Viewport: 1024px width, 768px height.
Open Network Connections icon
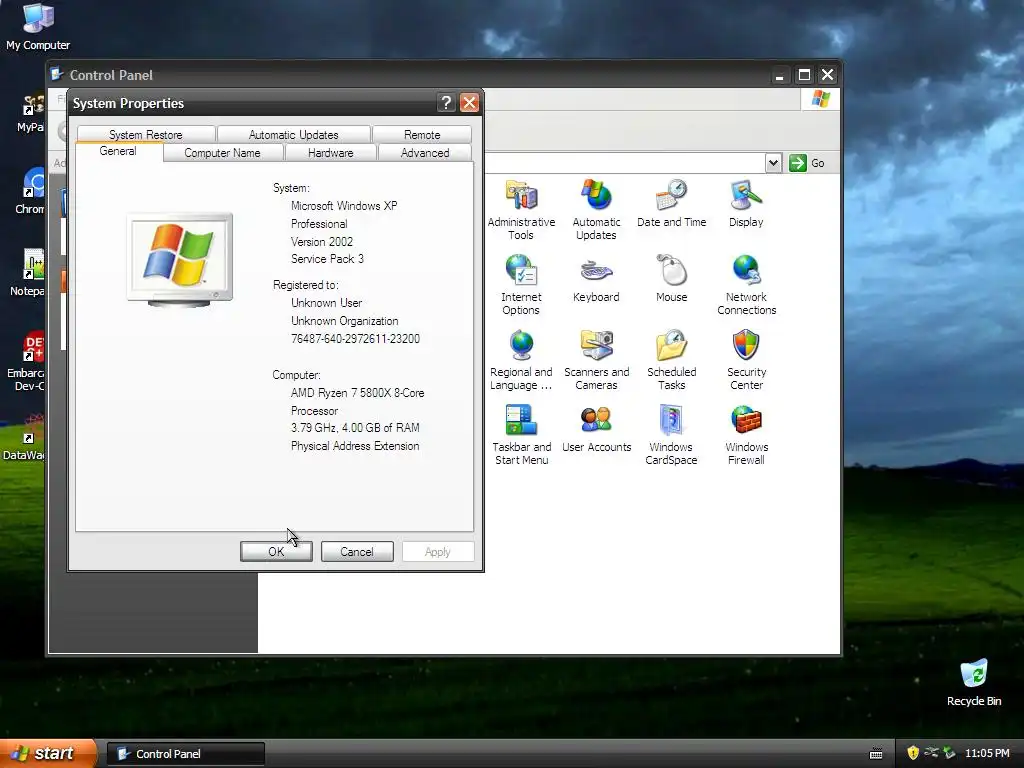click(x=746, y=285)
